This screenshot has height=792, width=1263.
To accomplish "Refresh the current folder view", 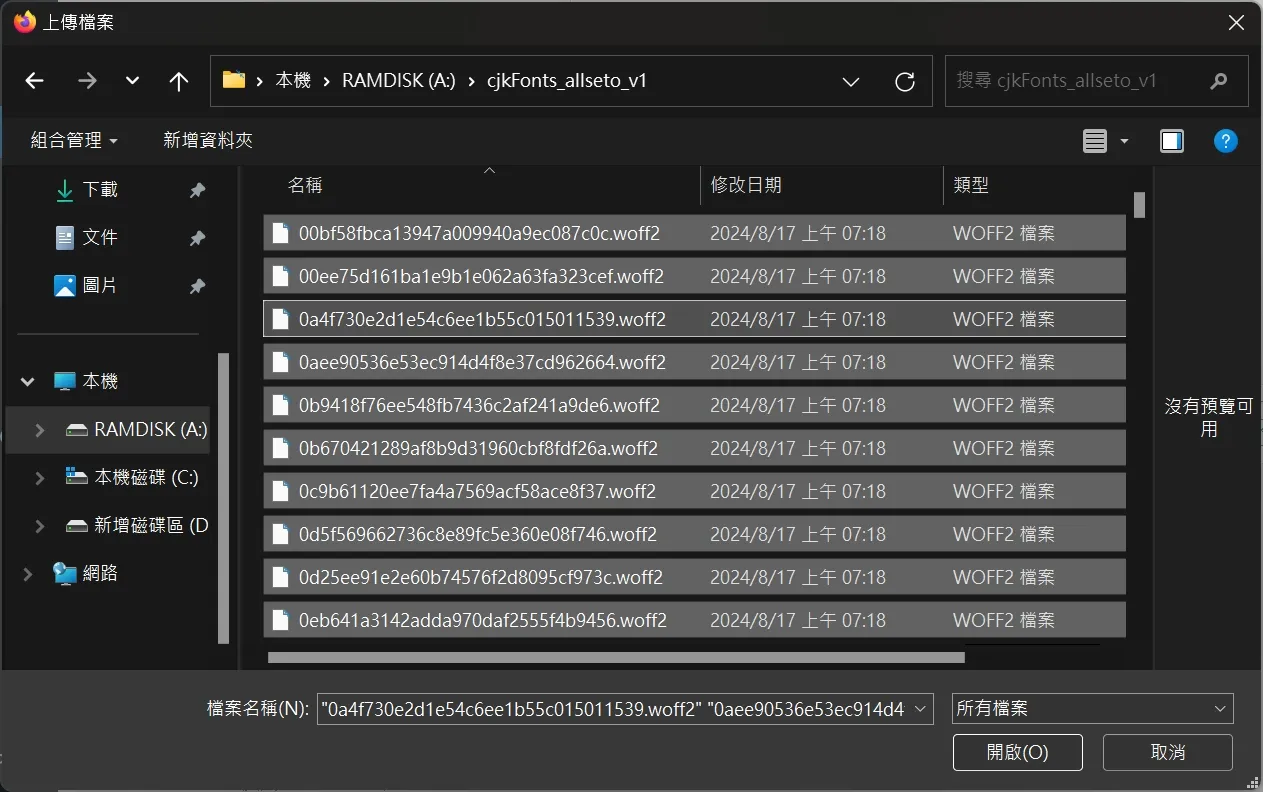I will tap(905, 81).
